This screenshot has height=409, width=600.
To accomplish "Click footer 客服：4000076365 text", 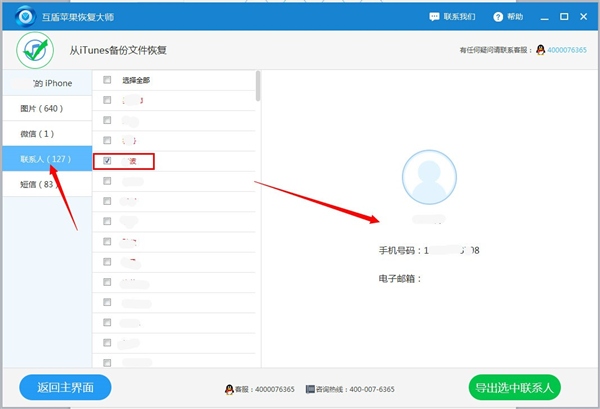I will click(264, 389).
